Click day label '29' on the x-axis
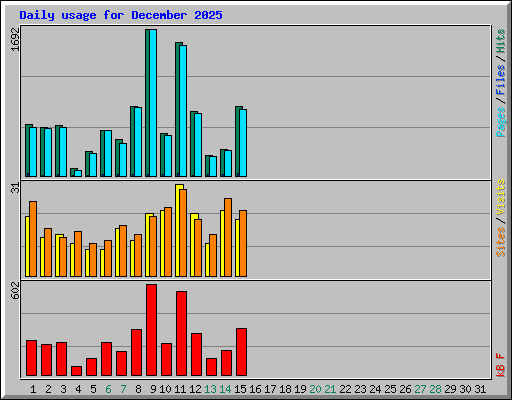The height and width of the screenshot is (400, 512). (x=450, y=389)
